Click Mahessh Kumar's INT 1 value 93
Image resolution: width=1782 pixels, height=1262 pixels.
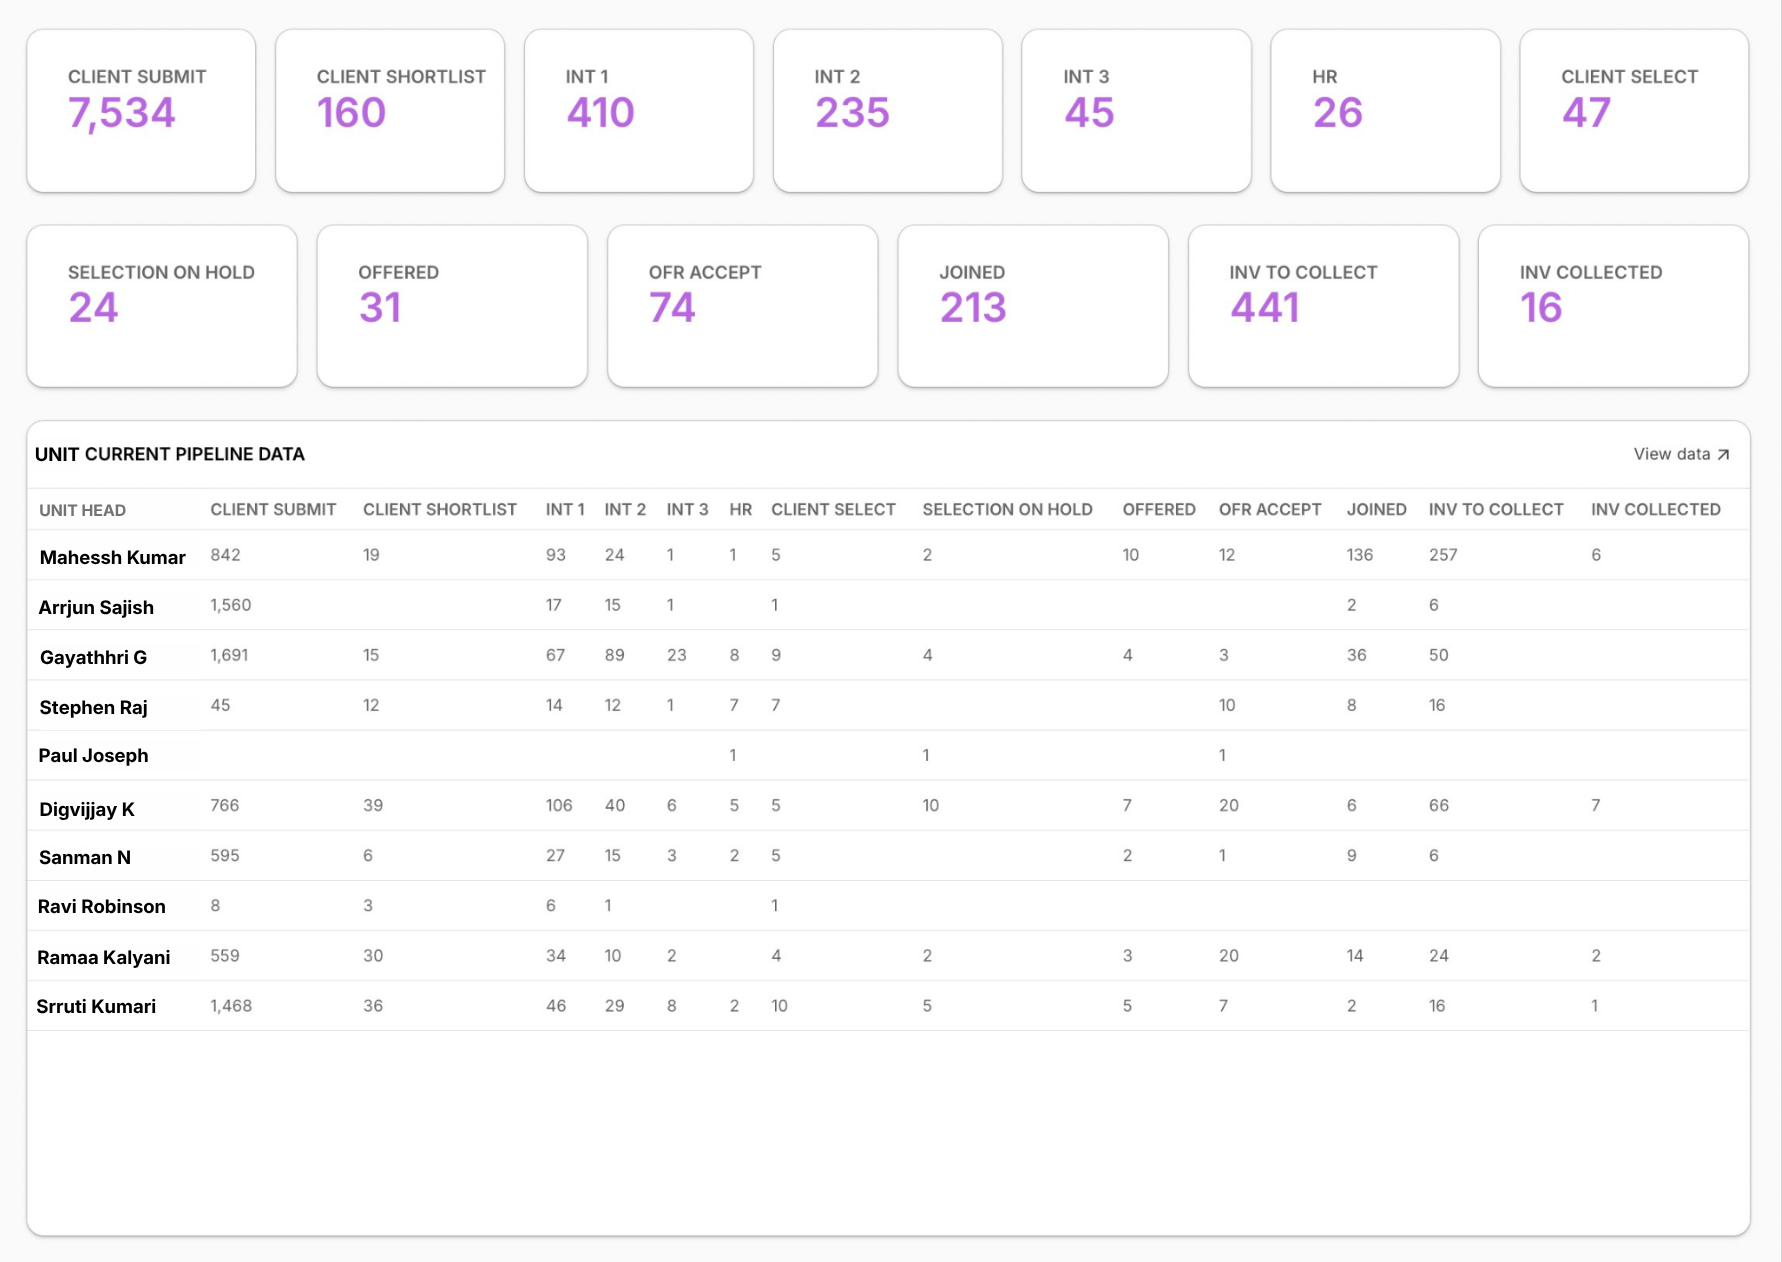(x=556, y=555)
